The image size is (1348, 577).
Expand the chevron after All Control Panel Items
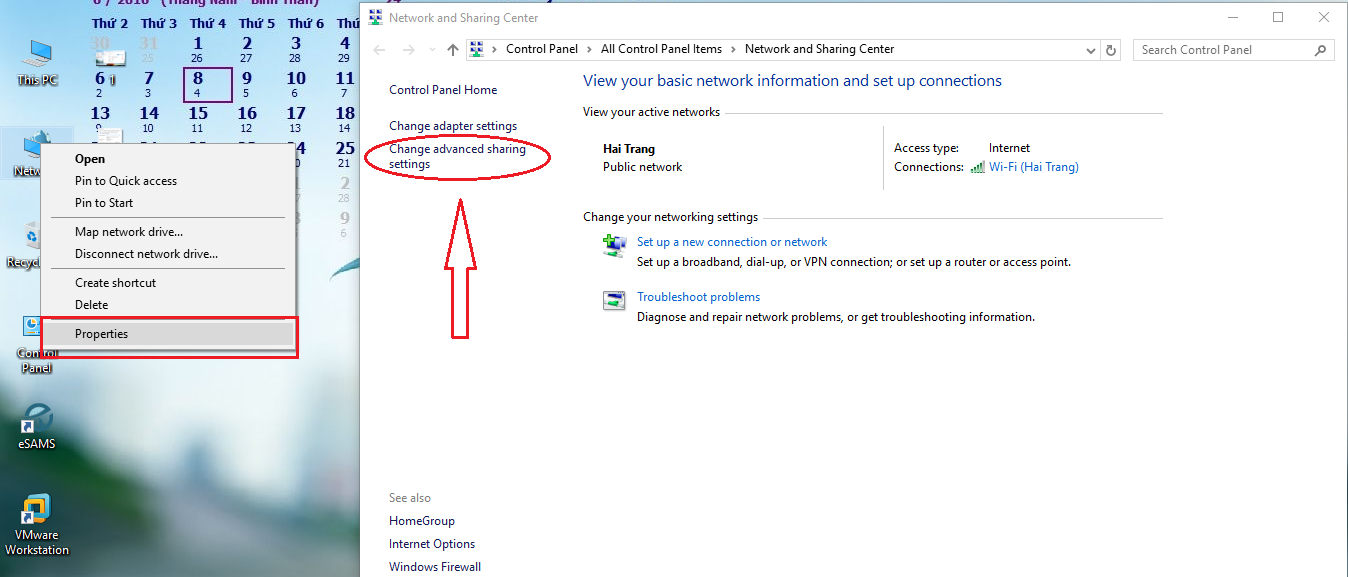(x=733, y=49)
